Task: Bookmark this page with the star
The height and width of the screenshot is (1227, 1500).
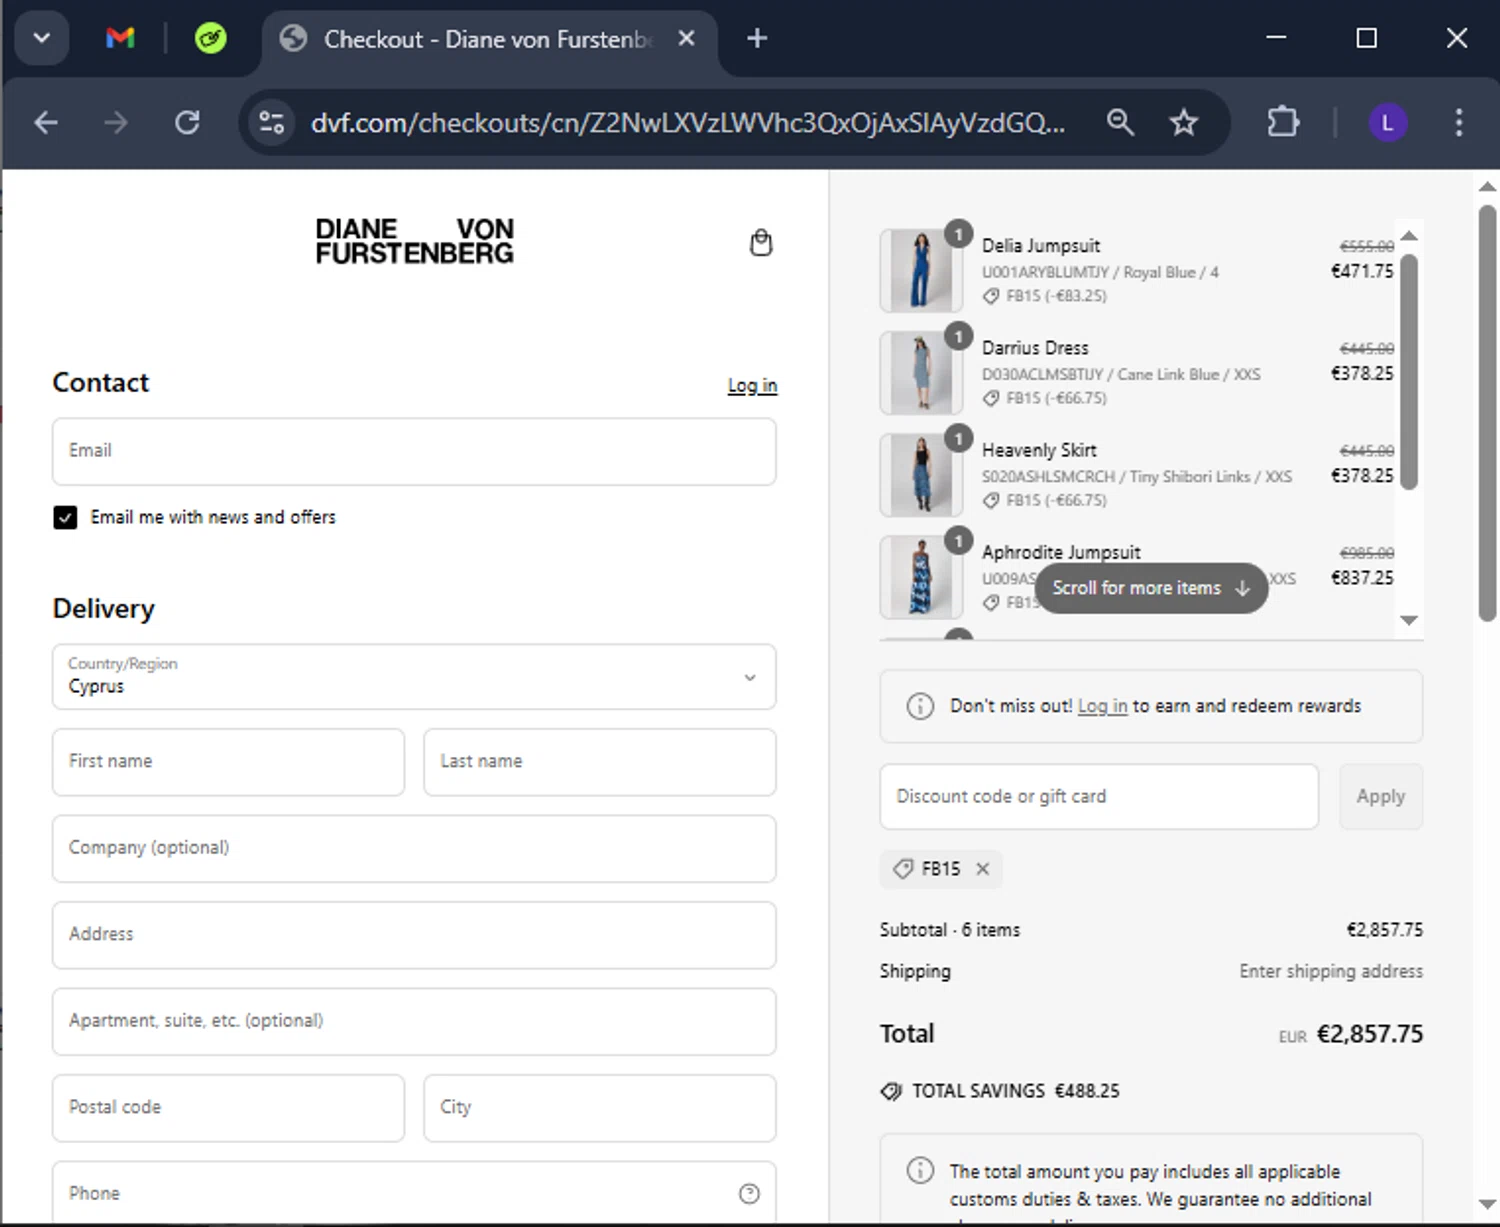Action: [x=1184, y=123]
